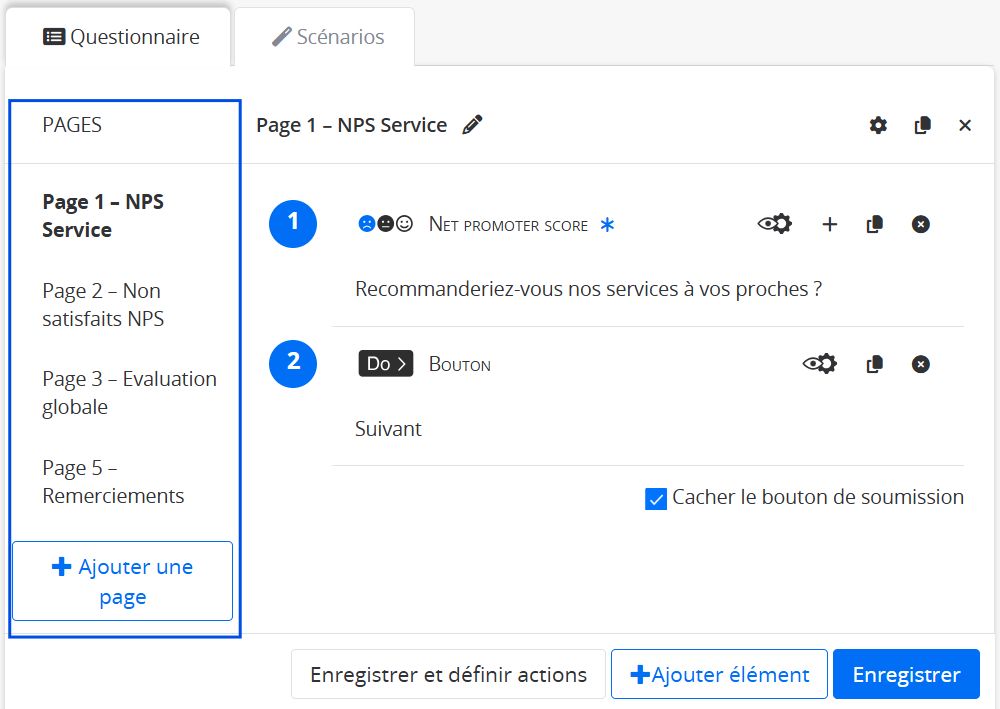This screenshot has width=1000, height=709.
Task: Click Ajouter élément button
Action: [719, 675]
